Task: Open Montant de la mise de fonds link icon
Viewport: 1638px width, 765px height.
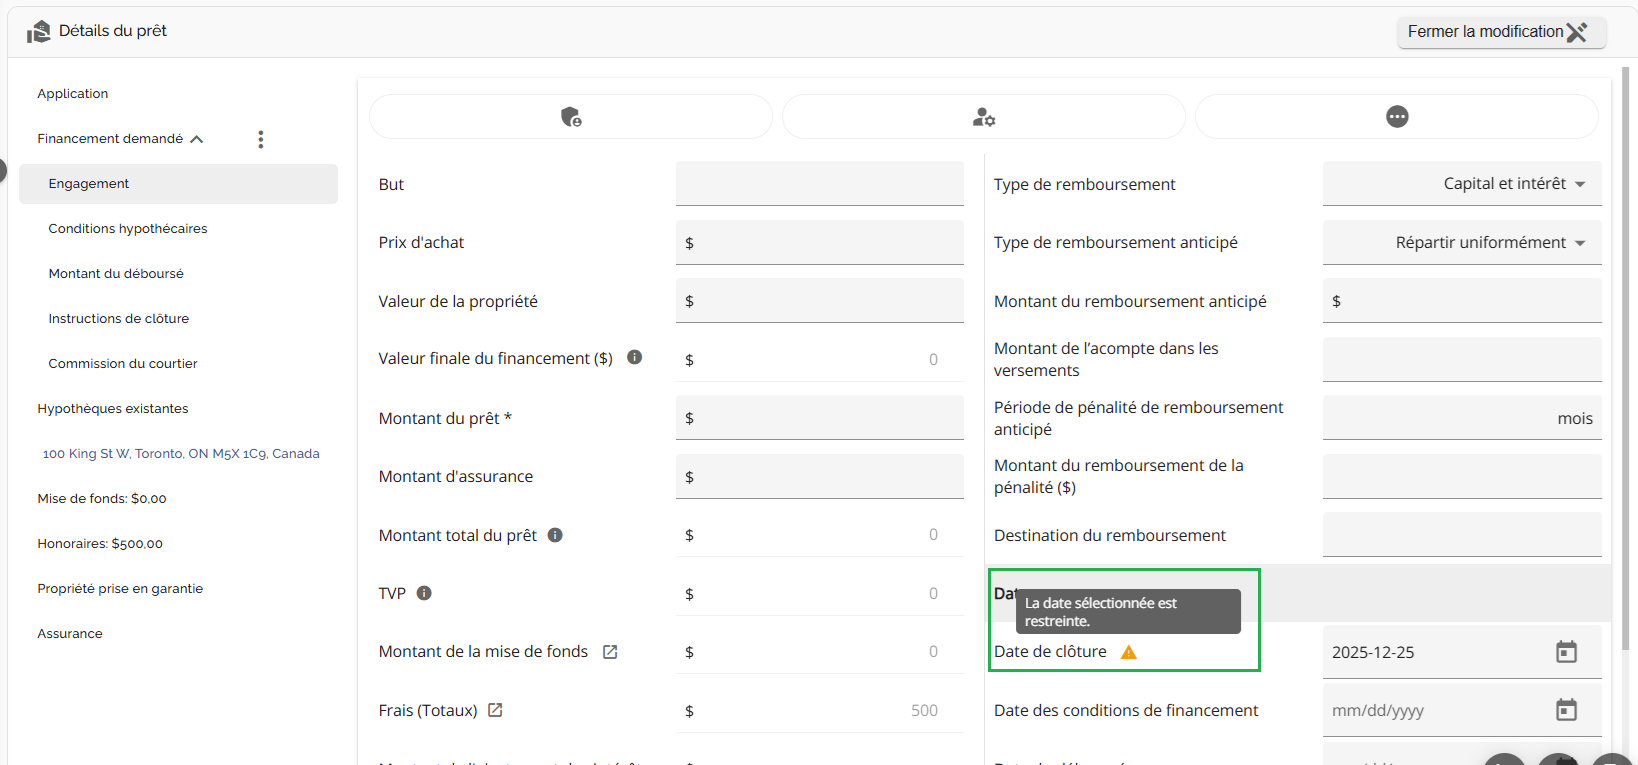Action: 610,652
